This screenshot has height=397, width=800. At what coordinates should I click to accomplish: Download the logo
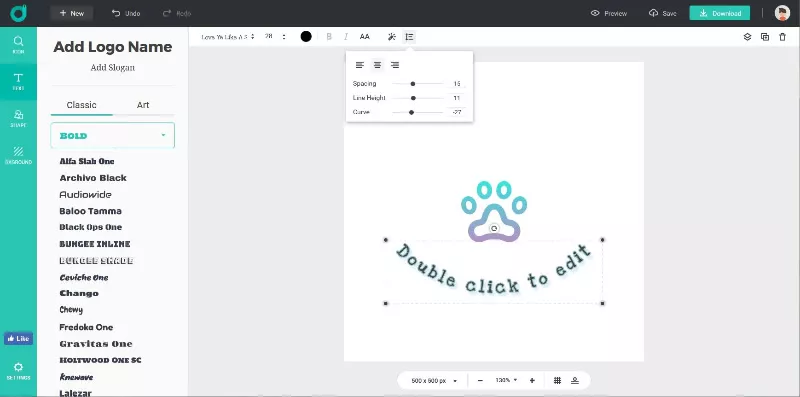(719, 13)
